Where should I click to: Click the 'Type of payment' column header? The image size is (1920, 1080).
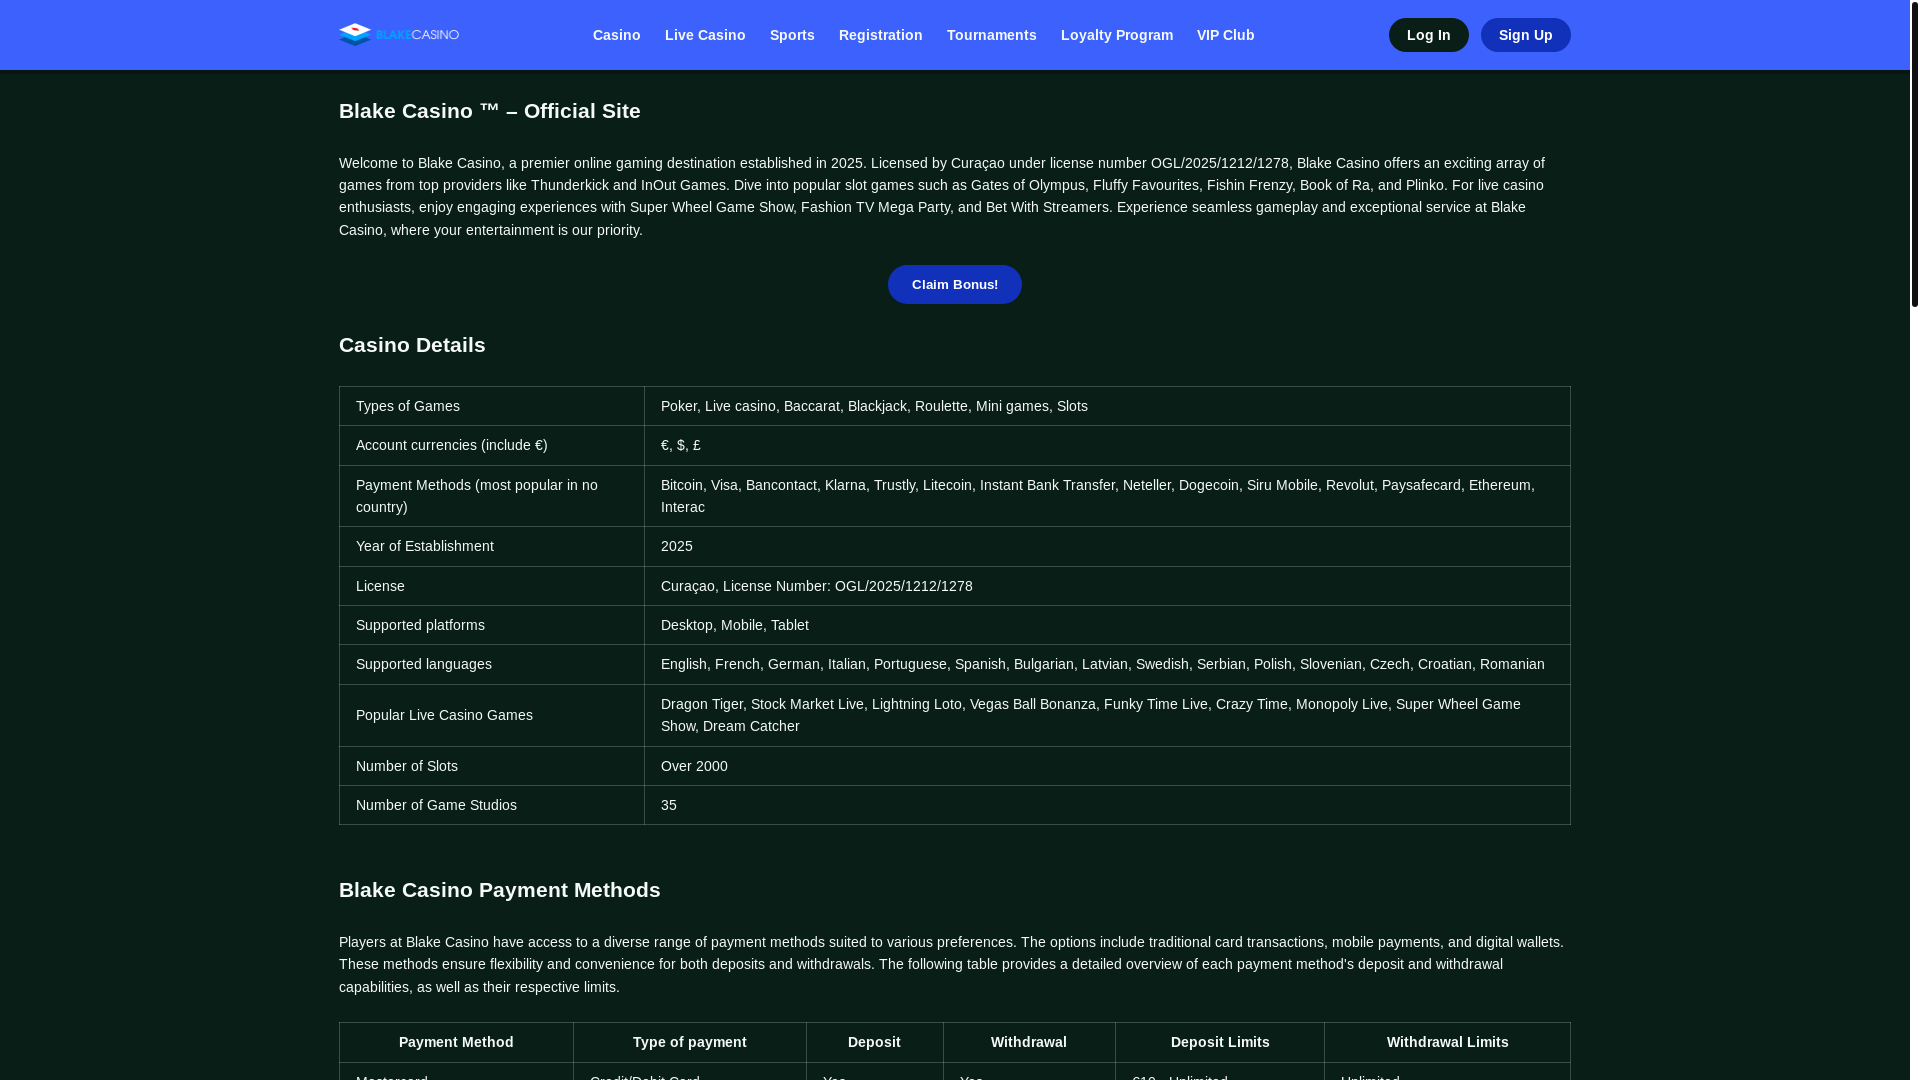coord(690,1042)
